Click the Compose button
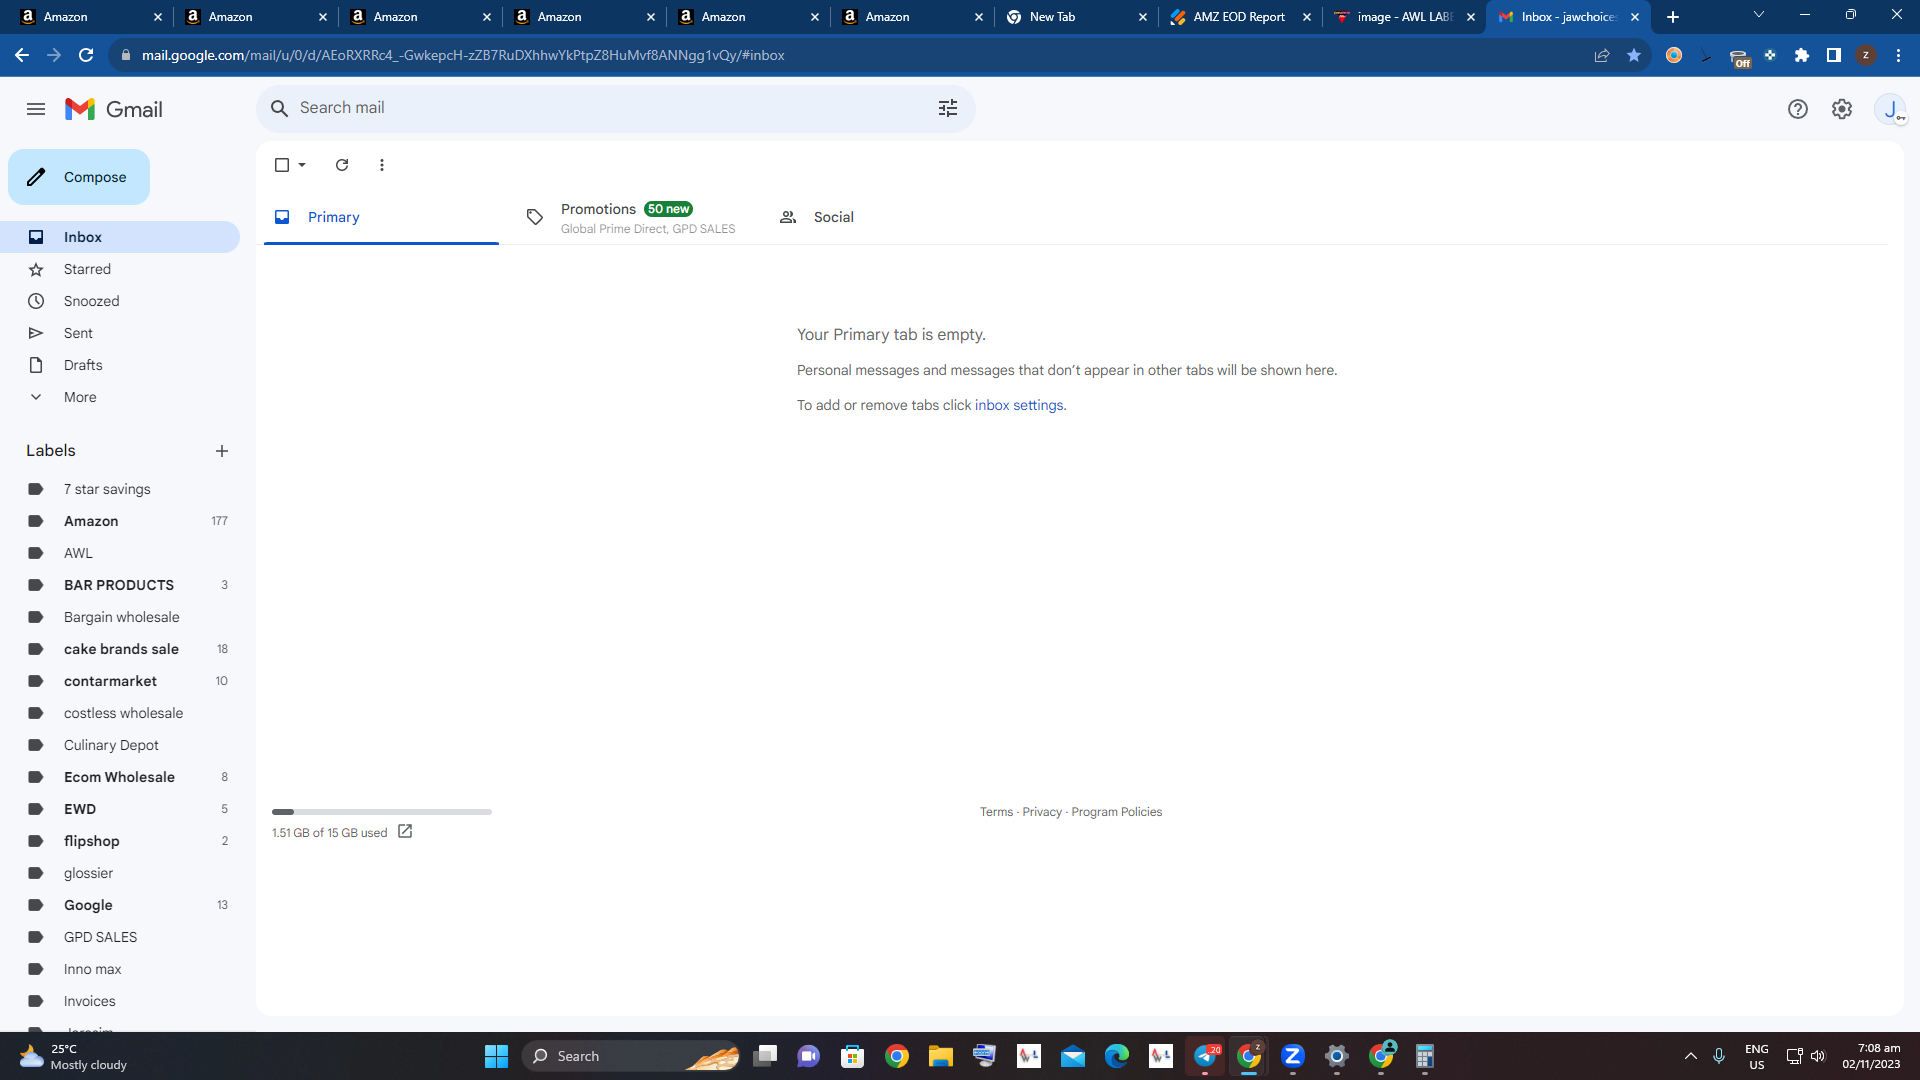Image resolution: width=1920 pixels, height=1080 pixels. click(x=79, y=177)
